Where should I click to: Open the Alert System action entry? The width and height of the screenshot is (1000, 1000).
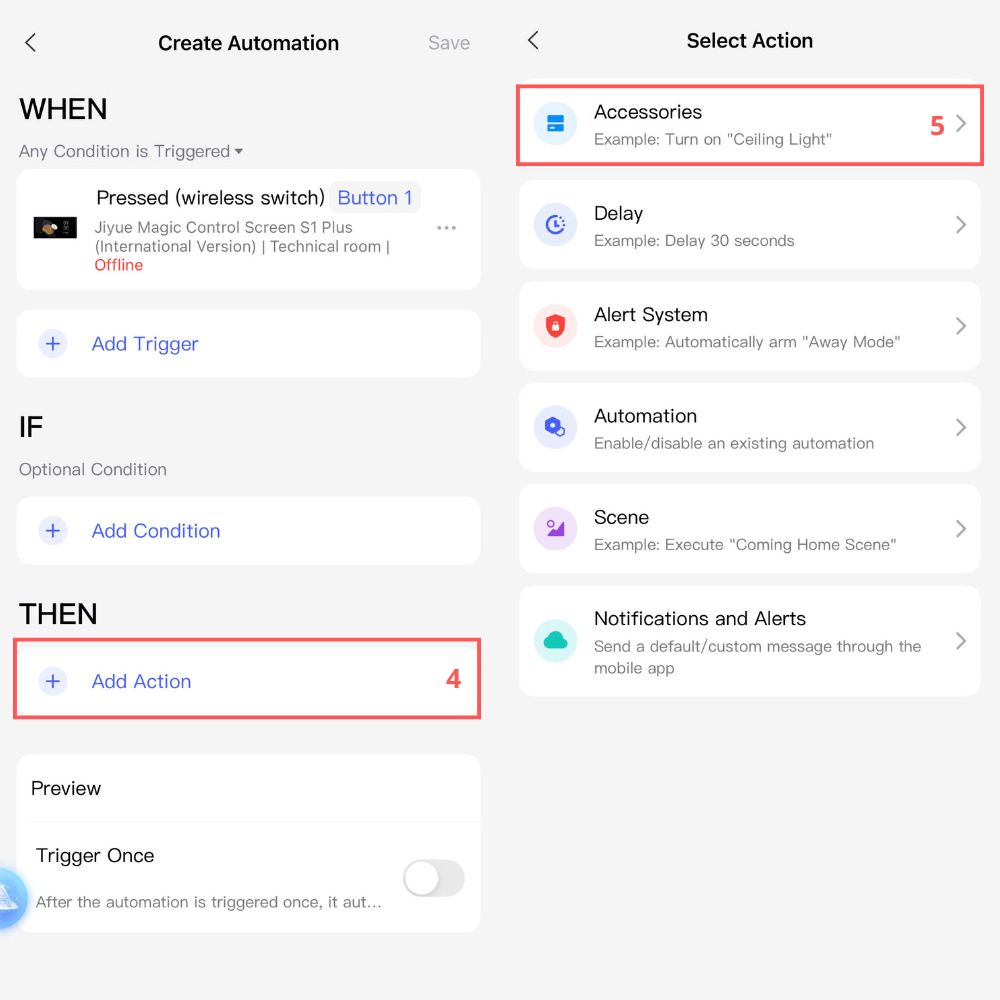748,326
